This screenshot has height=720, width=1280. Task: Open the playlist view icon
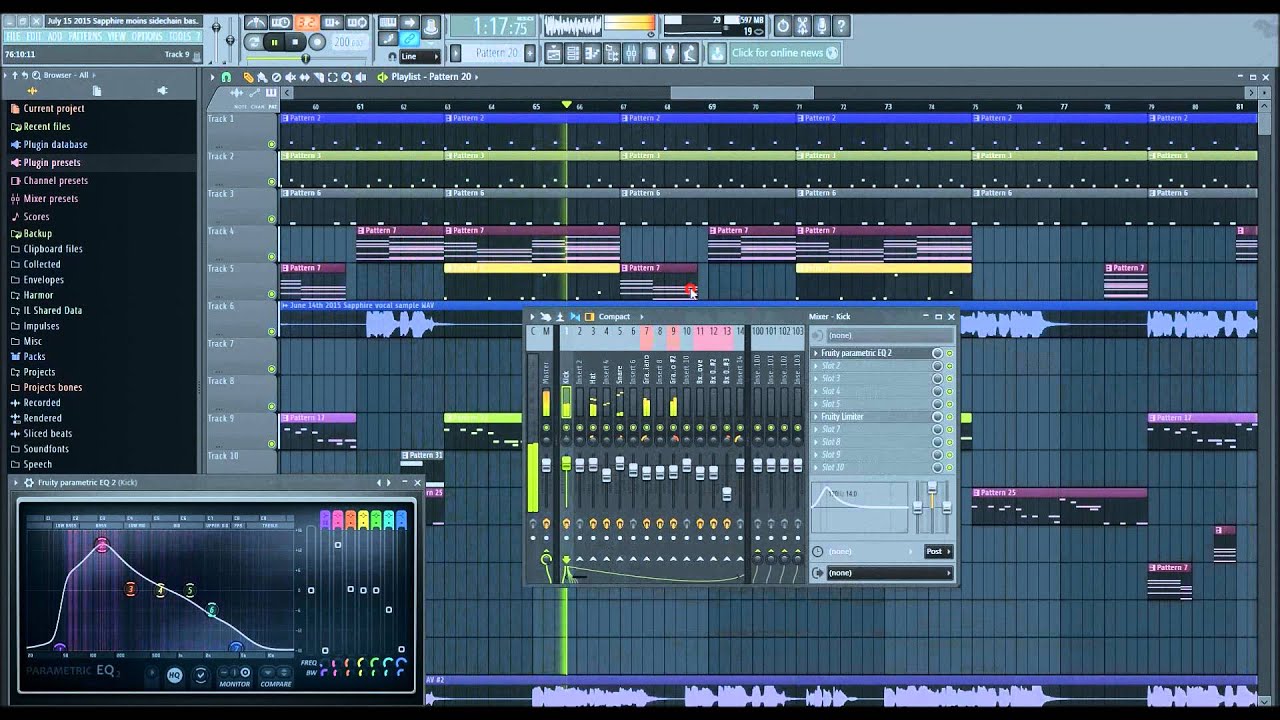(553, 53)
